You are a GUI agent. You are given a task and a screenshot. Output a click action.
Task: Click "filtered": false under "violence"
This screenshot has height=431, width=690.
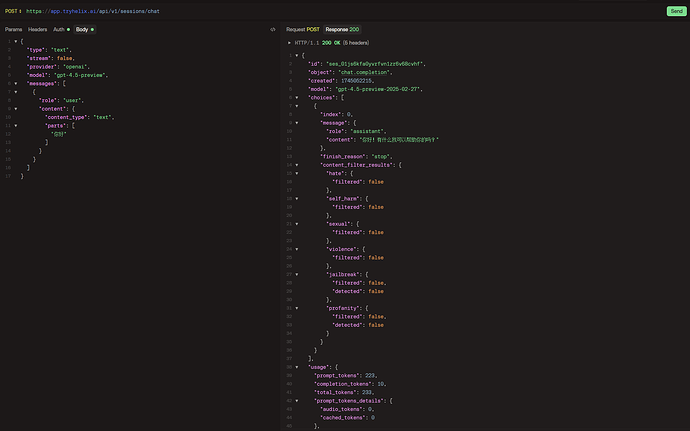pos(358,258)
